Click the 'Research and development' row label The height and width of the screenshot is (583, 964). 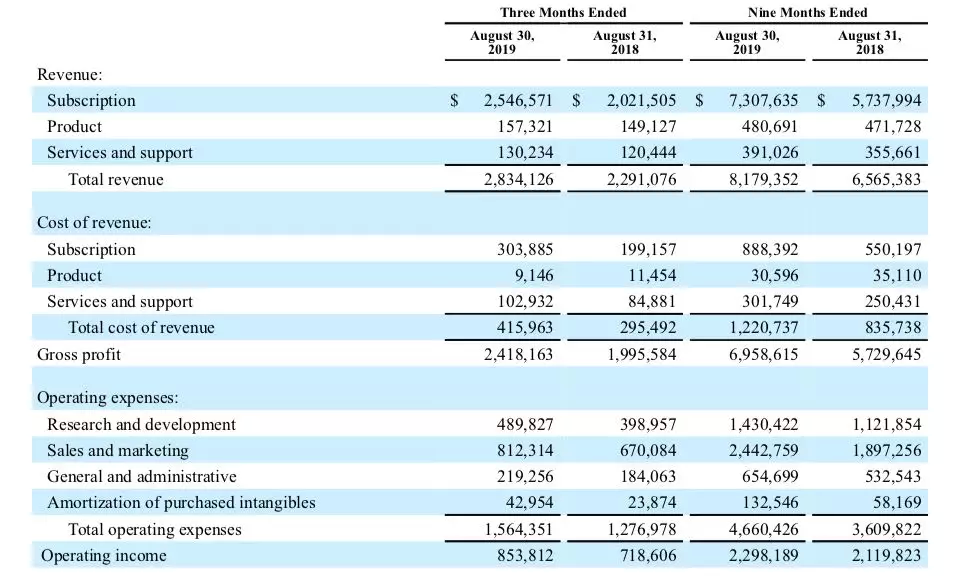click(x=141, y=425)
